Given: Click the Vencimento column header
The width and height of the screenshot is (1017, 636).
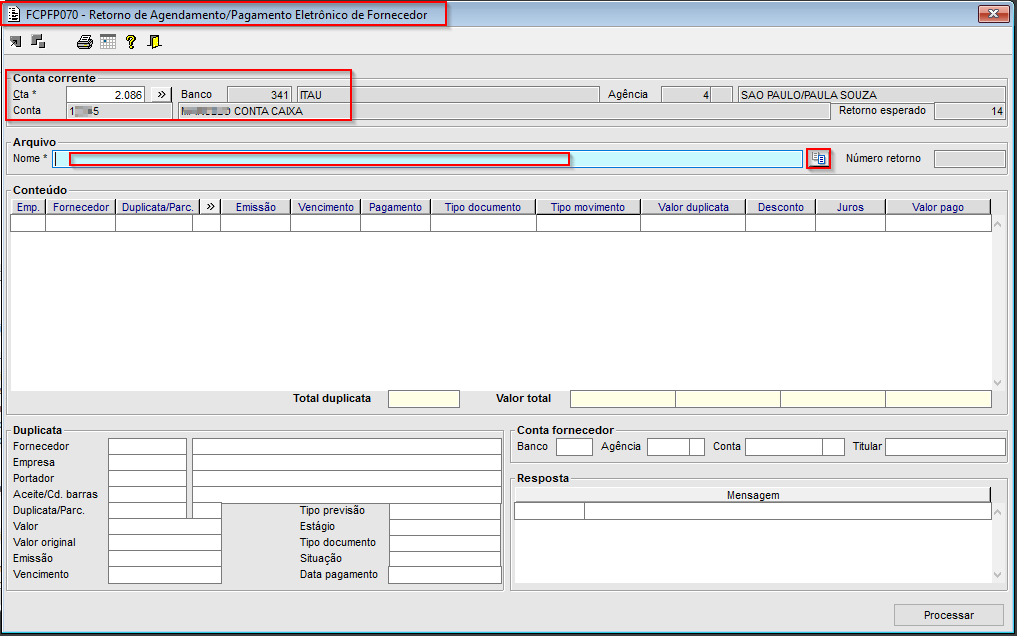Looking at the screenshot, I should [326, 207].
